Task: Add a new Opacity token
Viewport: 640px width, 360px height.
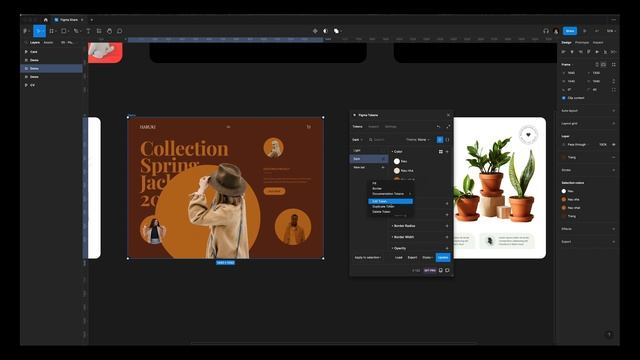Action: tap(447, 248)
